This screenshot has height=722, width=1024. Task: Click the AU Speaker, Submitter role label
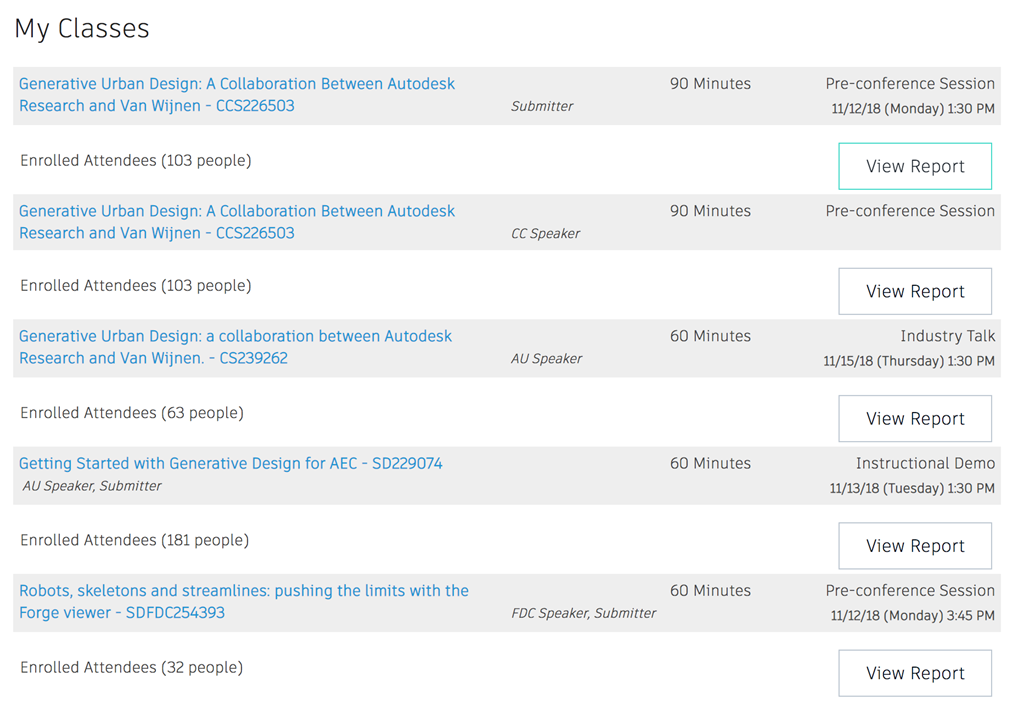click(92, 486)
